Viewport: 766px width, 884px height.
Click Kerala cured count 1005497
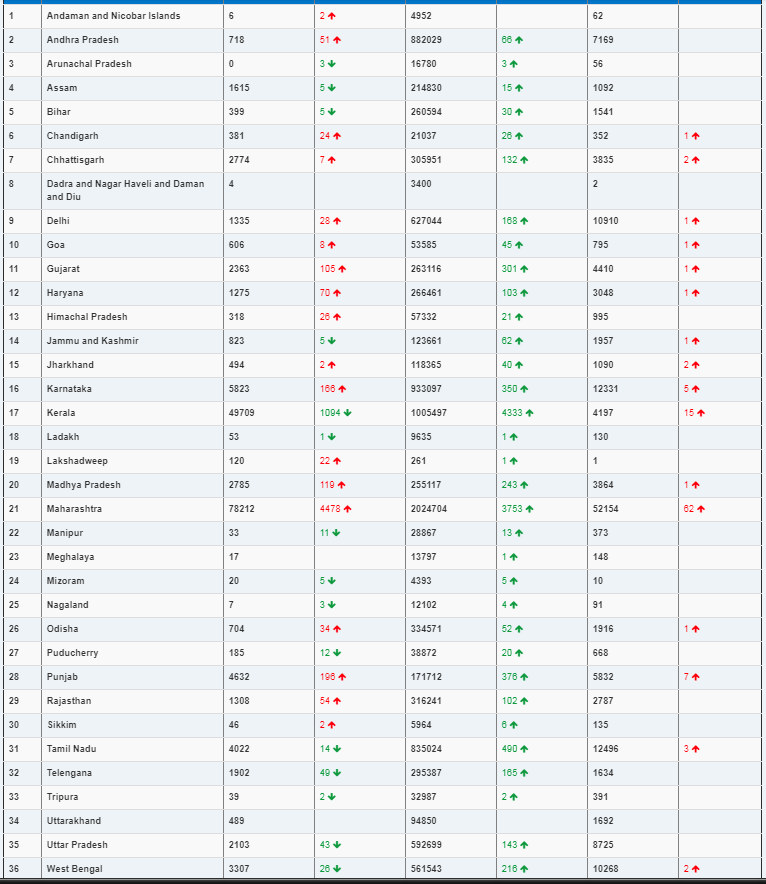[428, 413]
